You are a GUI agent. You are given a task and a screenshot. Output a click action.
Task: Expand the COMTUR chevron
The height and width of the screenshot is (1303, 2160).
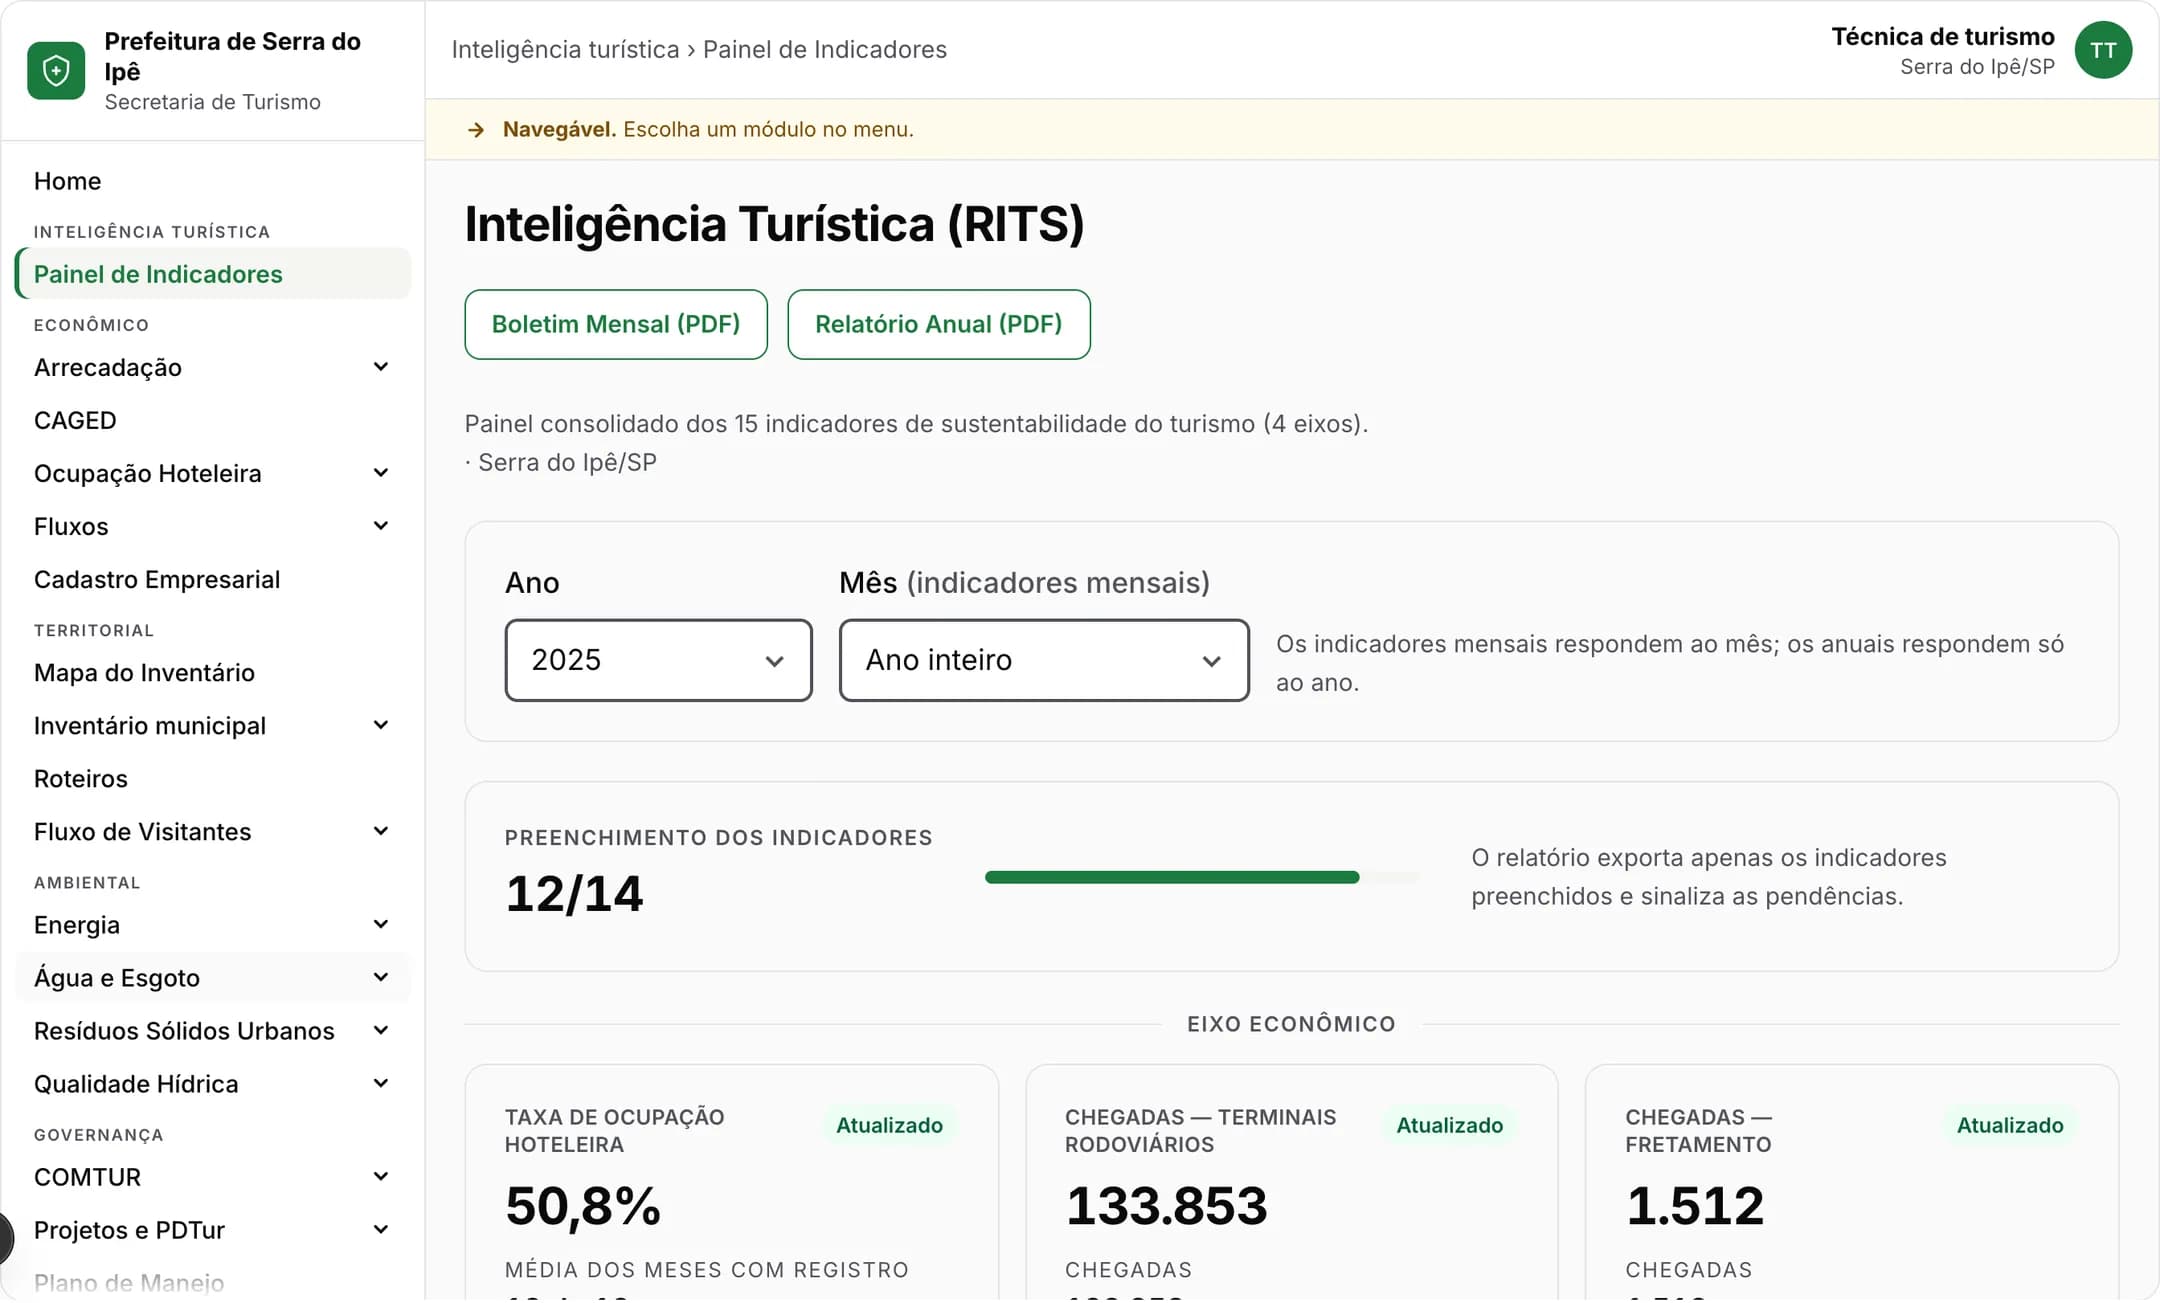[381, 1176]
